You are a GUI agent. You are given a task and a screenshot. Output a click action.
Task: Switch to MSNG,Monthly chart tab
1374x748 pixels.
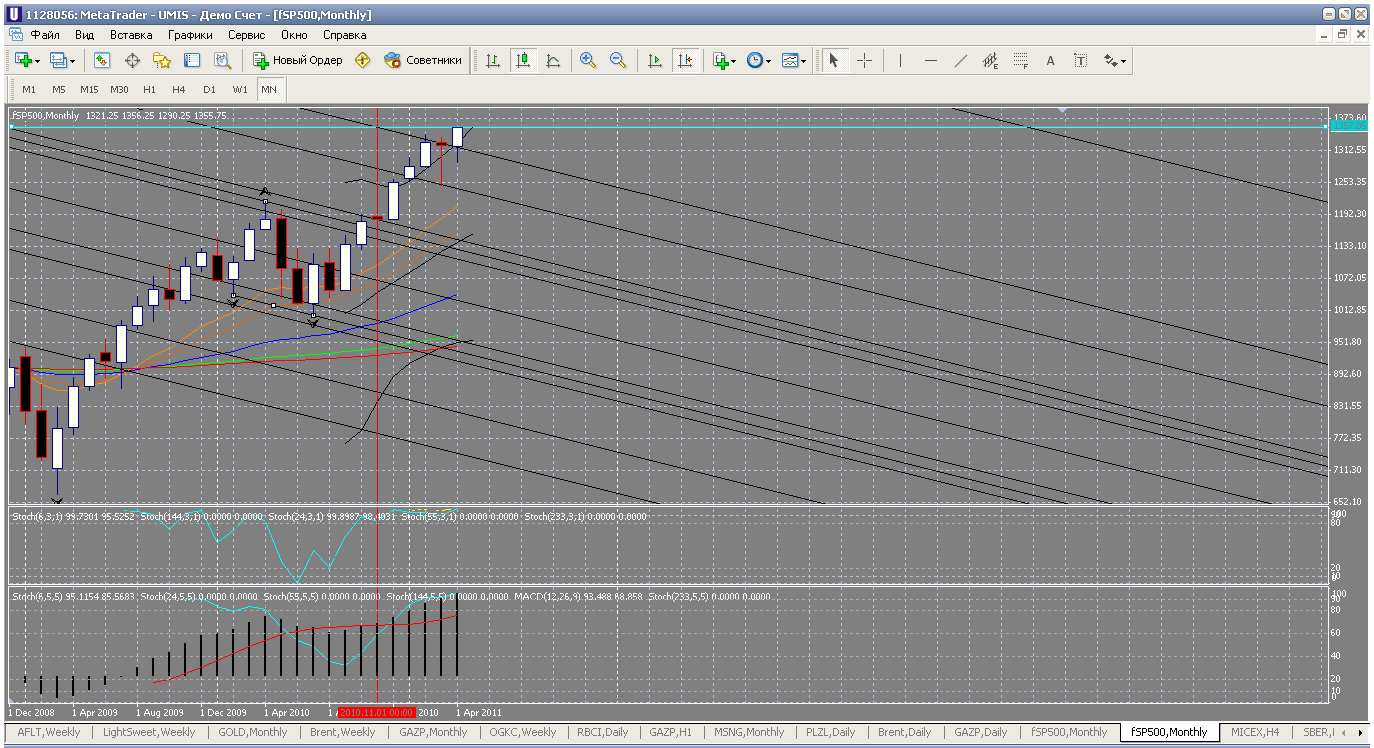point(749,732)
